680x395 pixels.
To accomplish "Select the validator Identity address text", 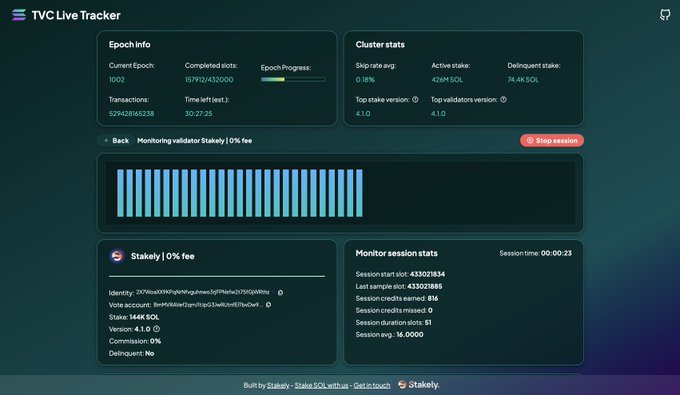I will pyautogui.click(x=203, y=292).
